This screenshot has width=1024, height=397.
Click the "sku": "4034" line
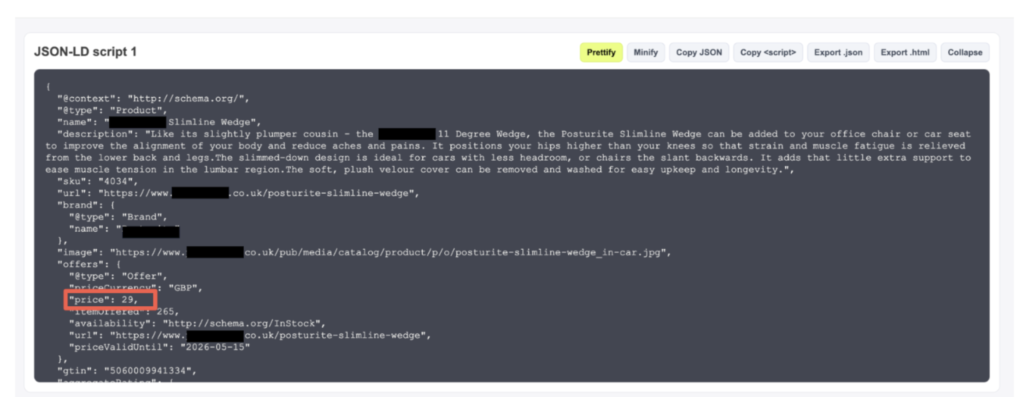coord(98,182)
